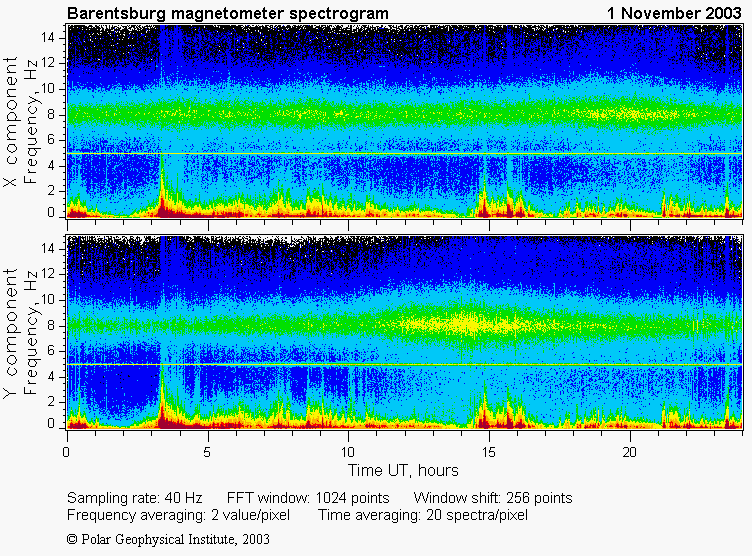
Task: Select the 10 tick label on time axis
Action: (x=348, y=451)
